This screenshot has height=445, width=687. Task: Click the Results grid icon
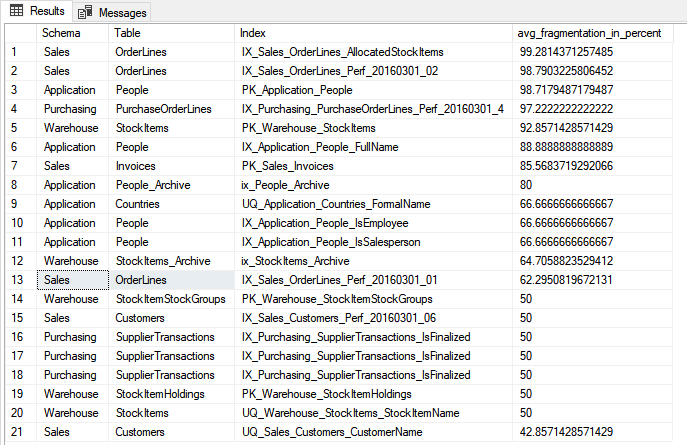point(17,11)
